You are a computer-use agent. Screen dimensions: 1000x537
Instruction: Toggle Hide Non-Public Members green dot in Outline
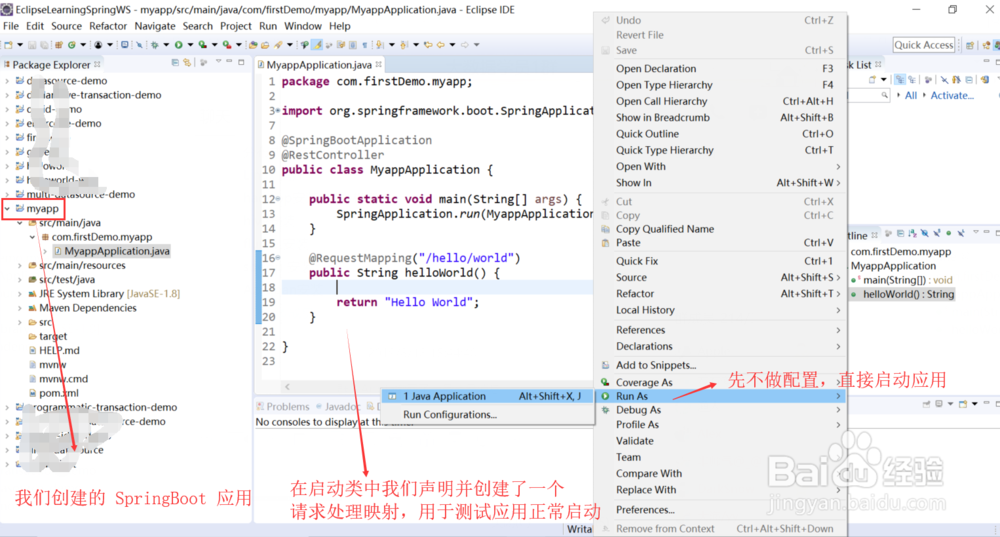coord(949,234)
